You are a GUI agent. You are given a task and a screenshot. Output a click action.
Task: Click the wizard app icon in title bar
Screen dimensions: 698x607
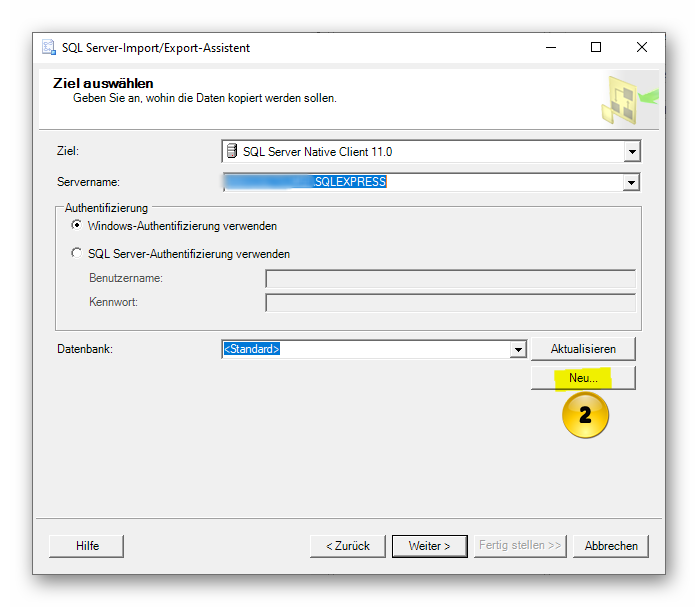tap(49, 48)
